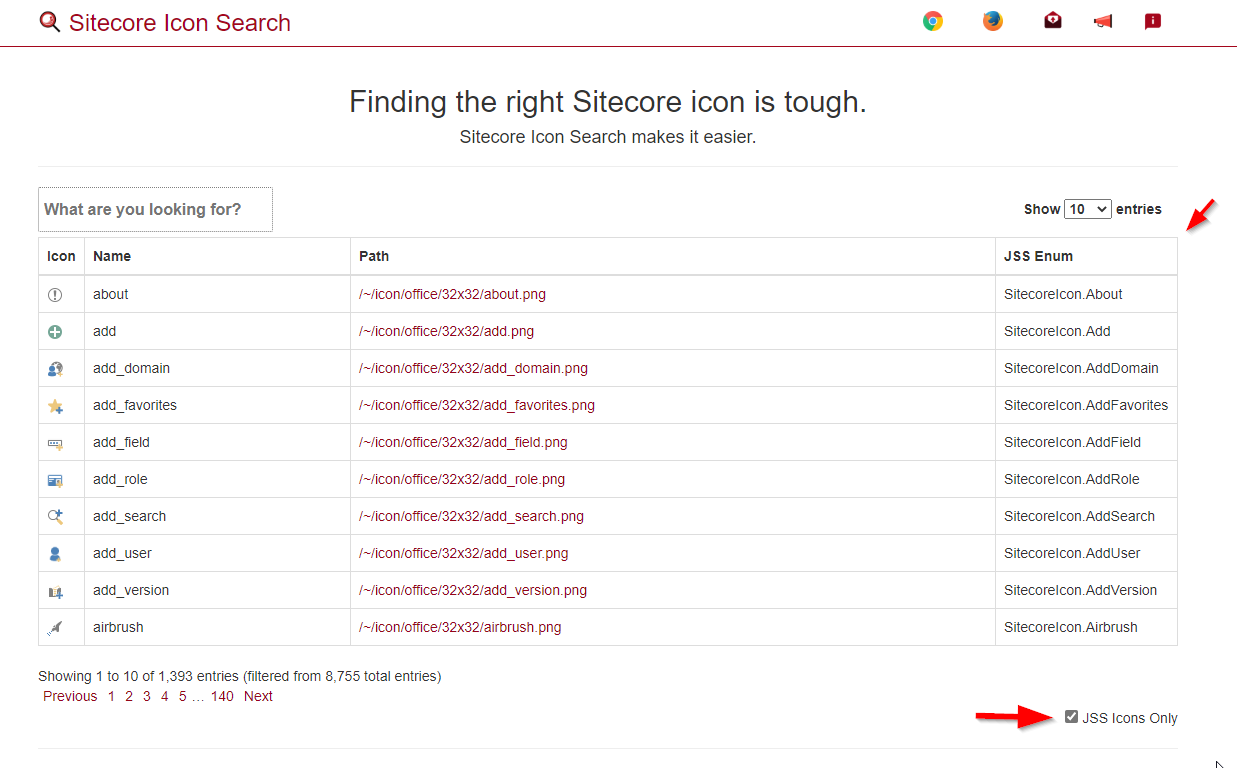Click the add_user person icon

tap(55, 554)
